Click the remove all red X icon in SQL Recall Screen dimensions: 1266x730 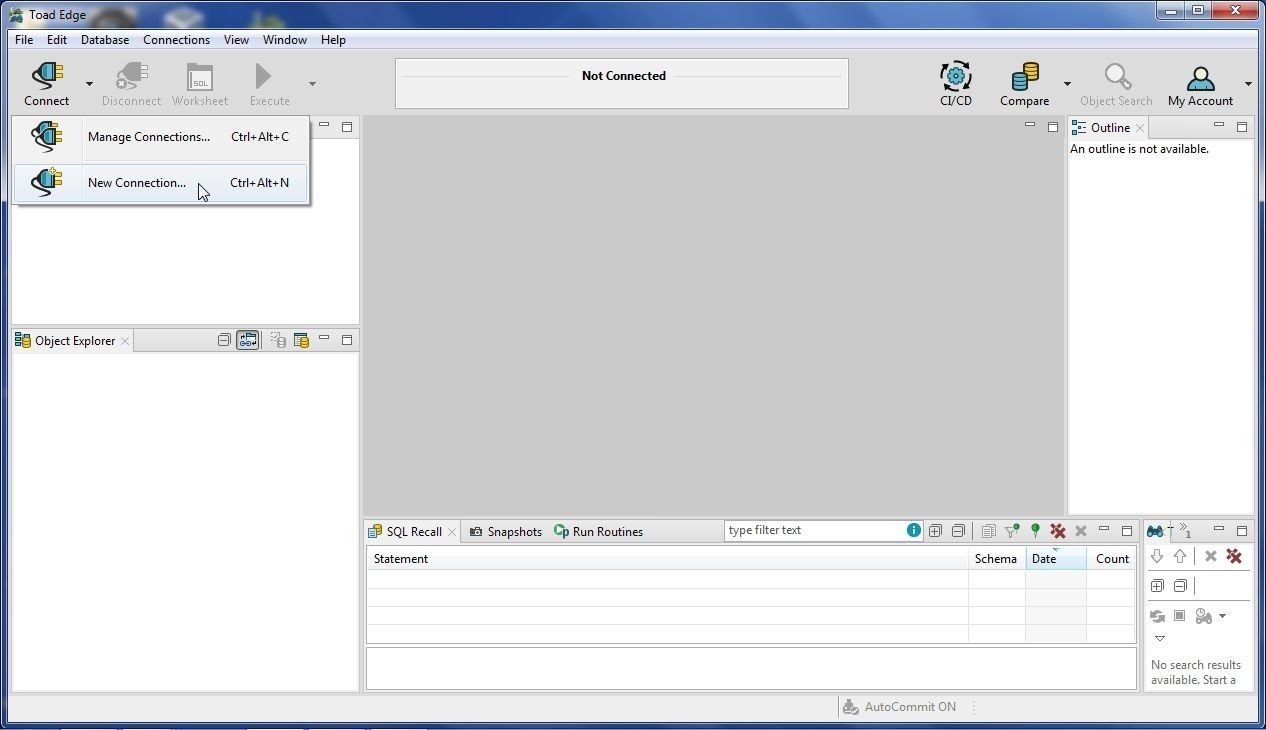(1057, 531)
